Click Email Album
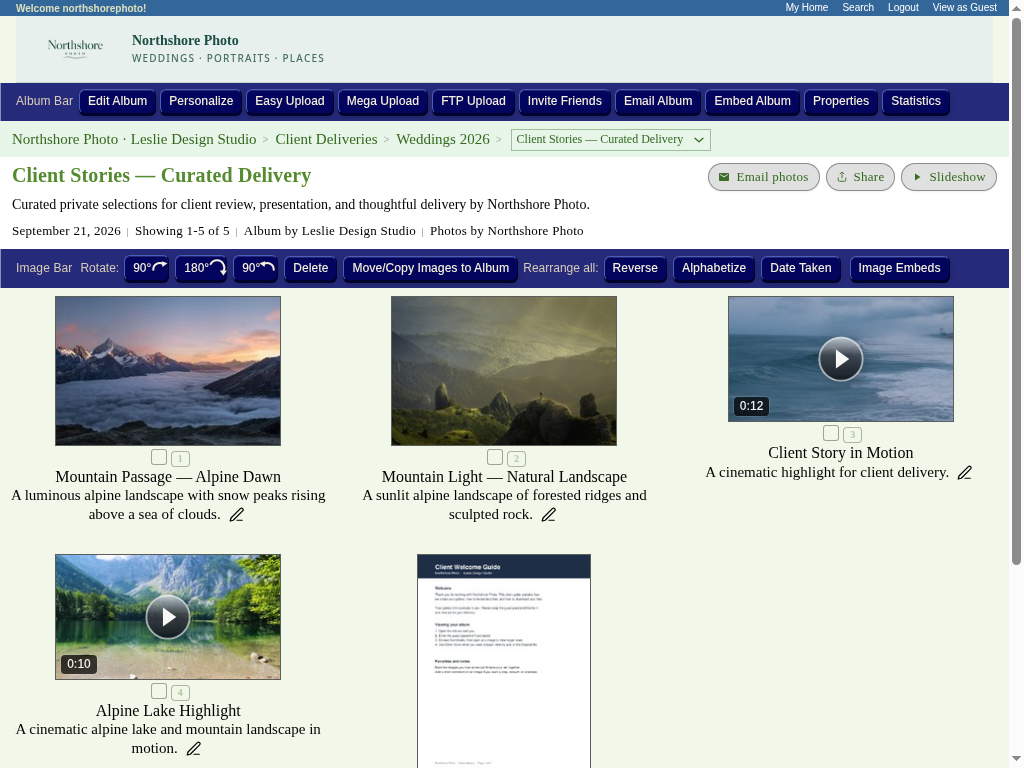This screenshot has height=768, width=1024. pos(658,101)
